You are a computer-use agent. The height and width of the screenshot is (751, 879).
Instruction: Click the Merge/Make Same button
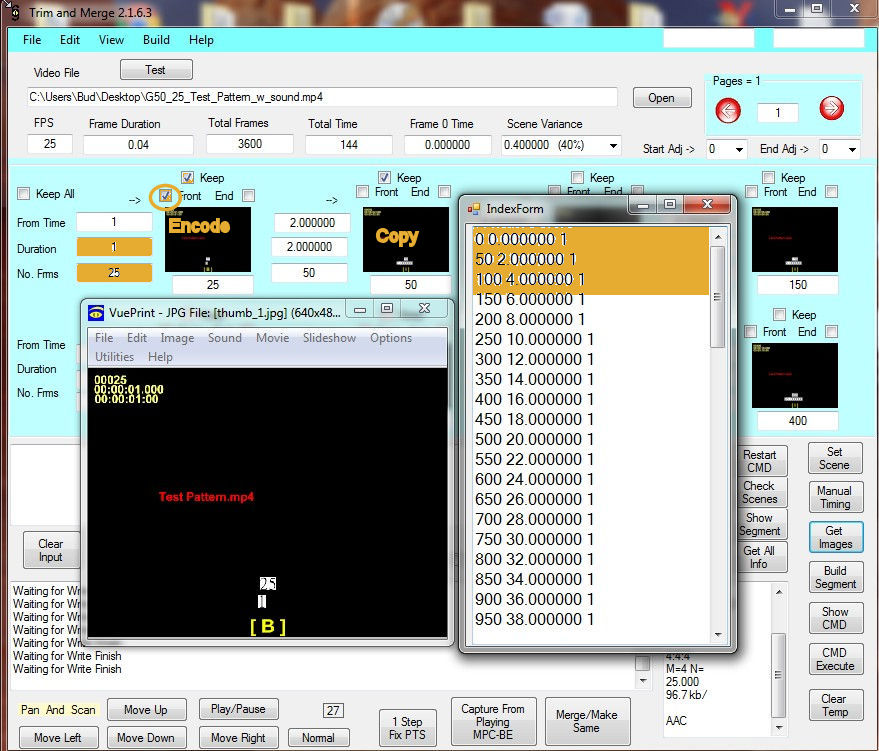click(x=587, y=722)
